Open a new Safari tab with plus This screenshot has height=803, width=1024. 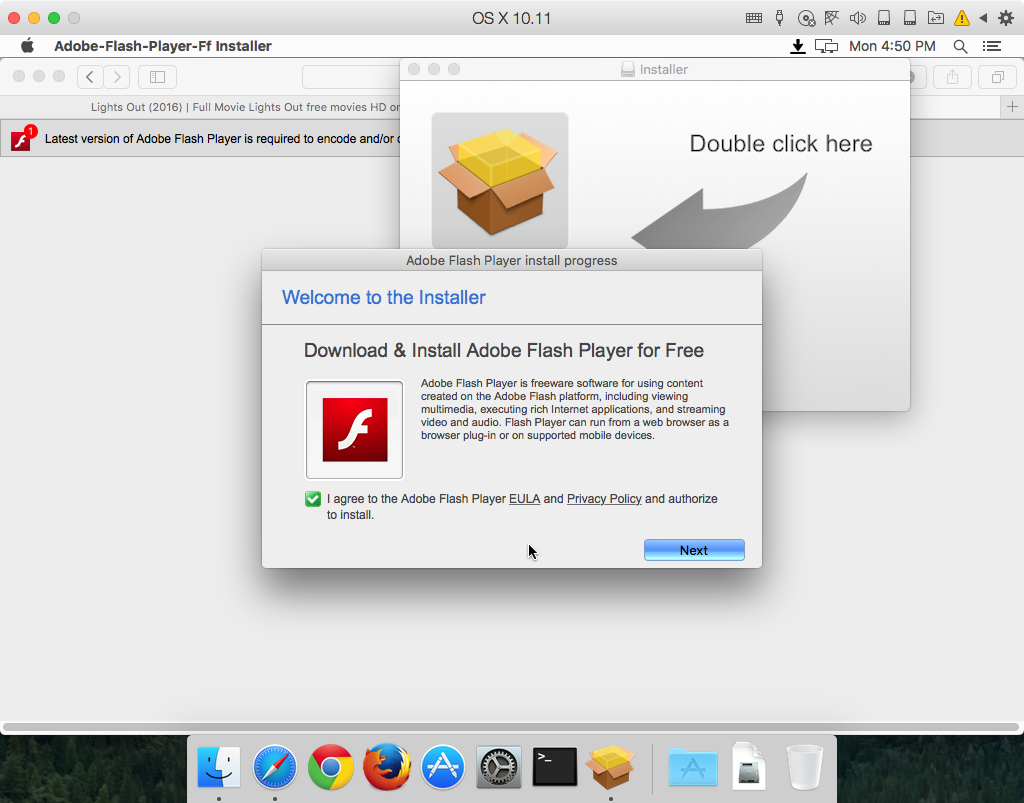(1012, 106)
